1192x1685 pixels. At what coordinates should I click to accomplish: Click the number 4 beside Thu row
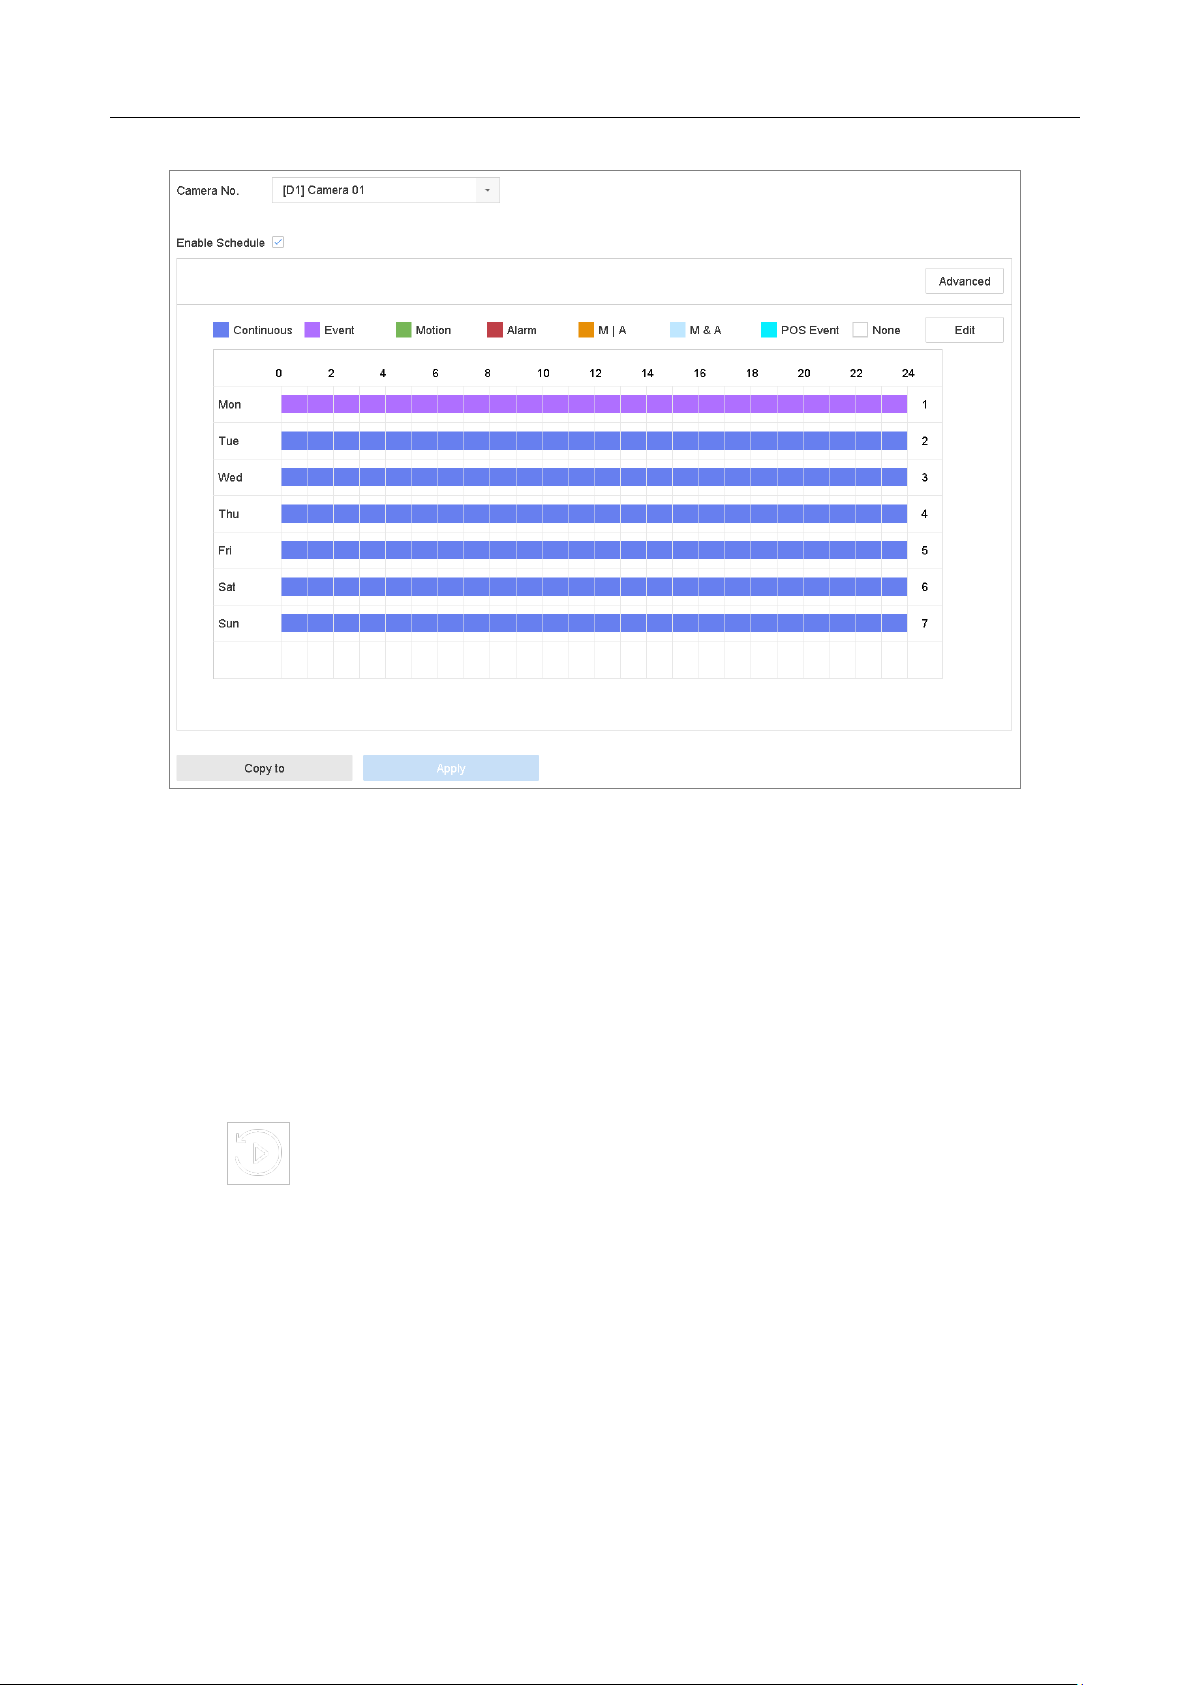925,514
